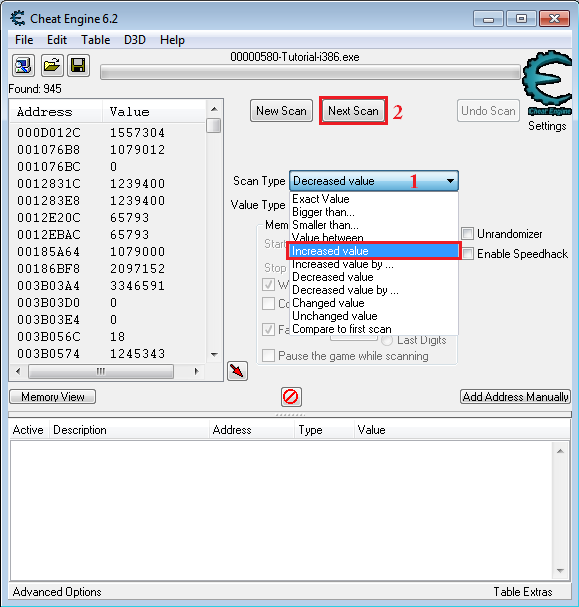Screen dimensions: 579x607
Task: Open the Table menu
Action: click(x=95, y=40)
